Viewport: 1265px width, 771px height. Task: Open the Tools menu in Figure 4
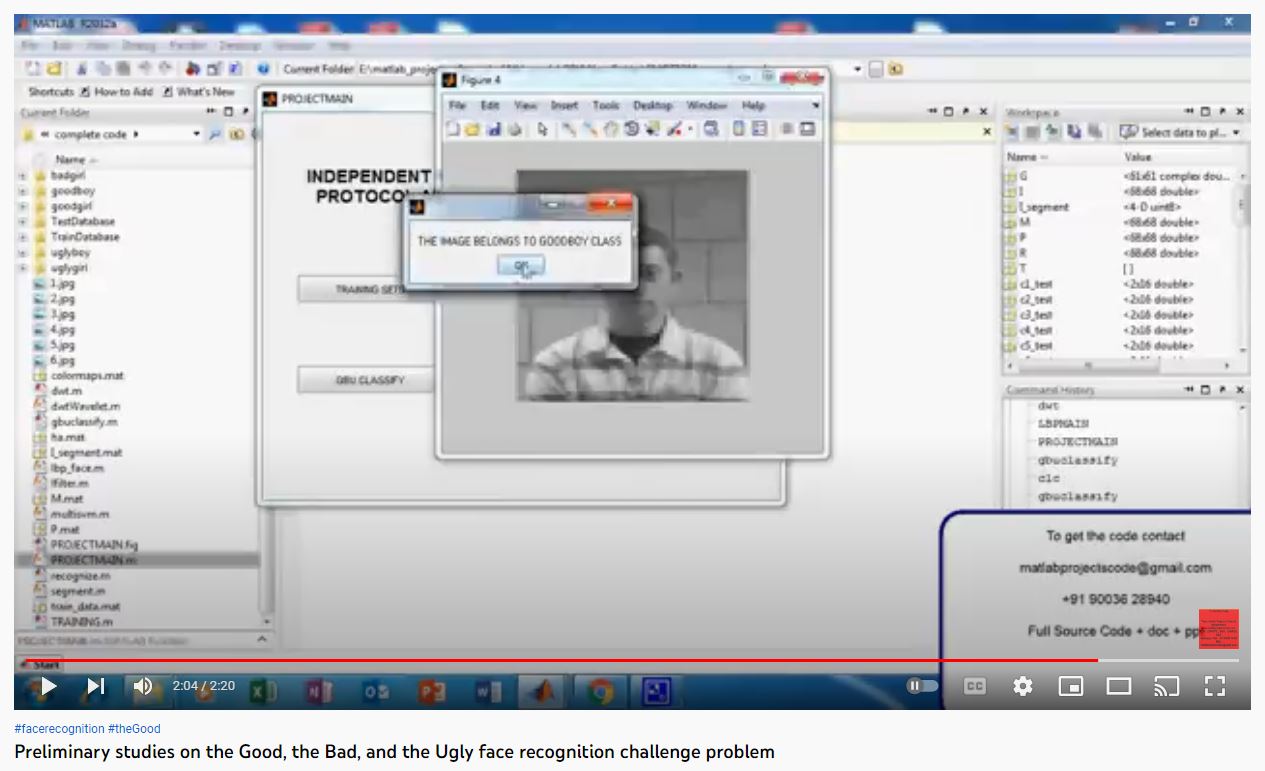click(605, 105)
